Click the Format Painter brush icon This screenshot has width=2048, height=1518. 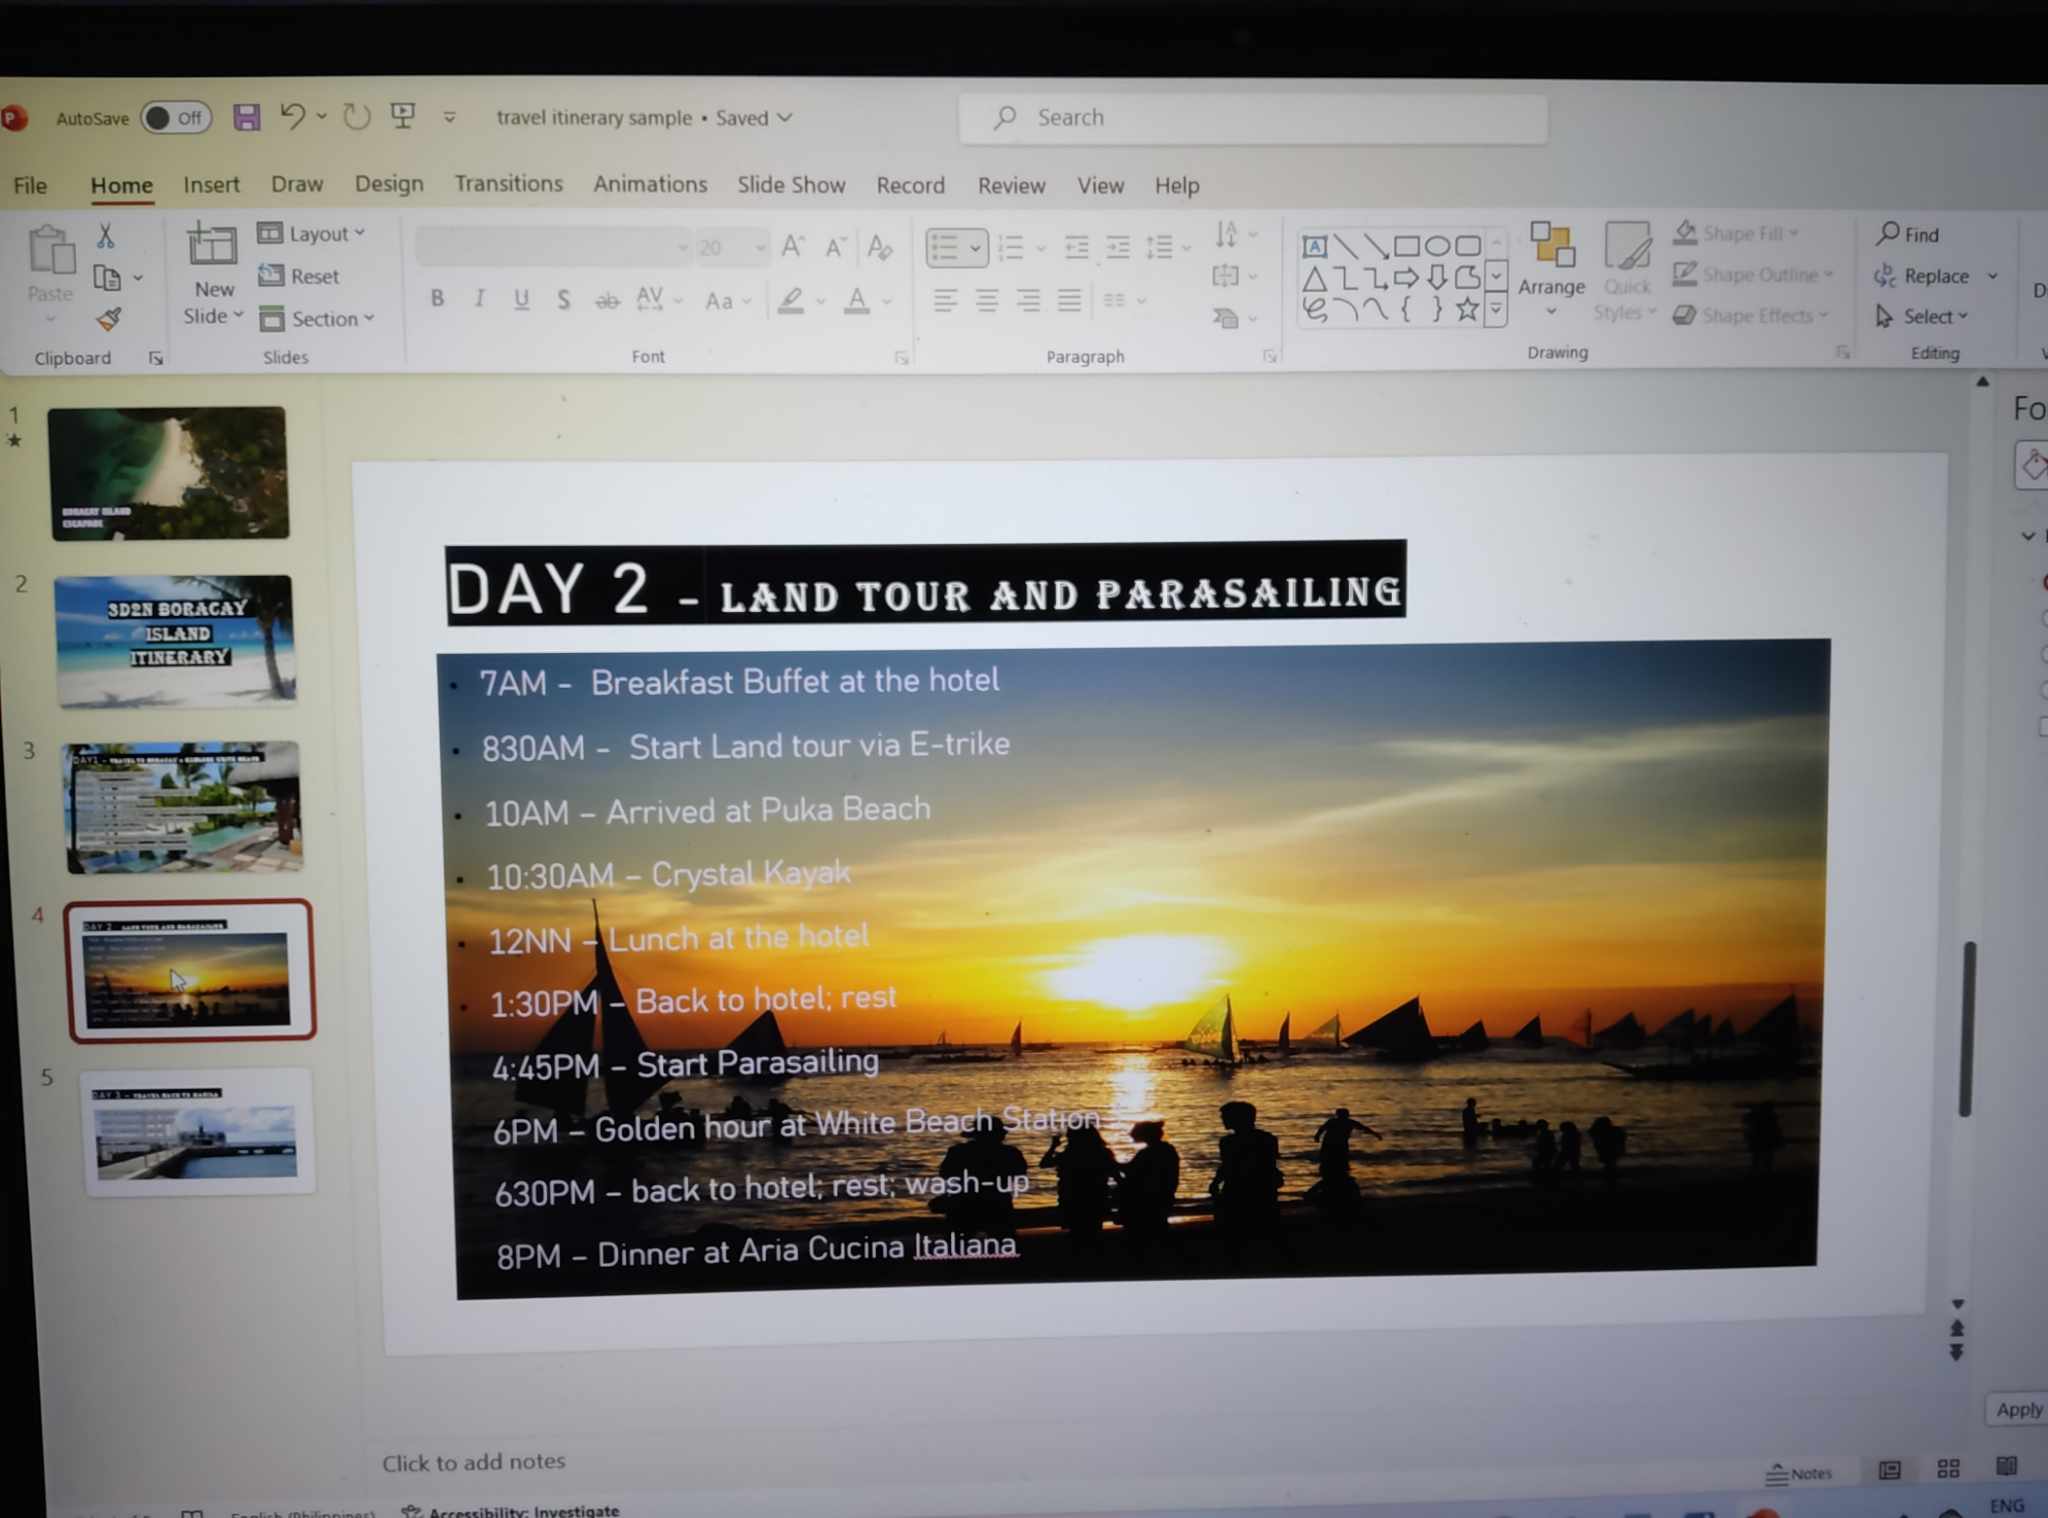108,319
